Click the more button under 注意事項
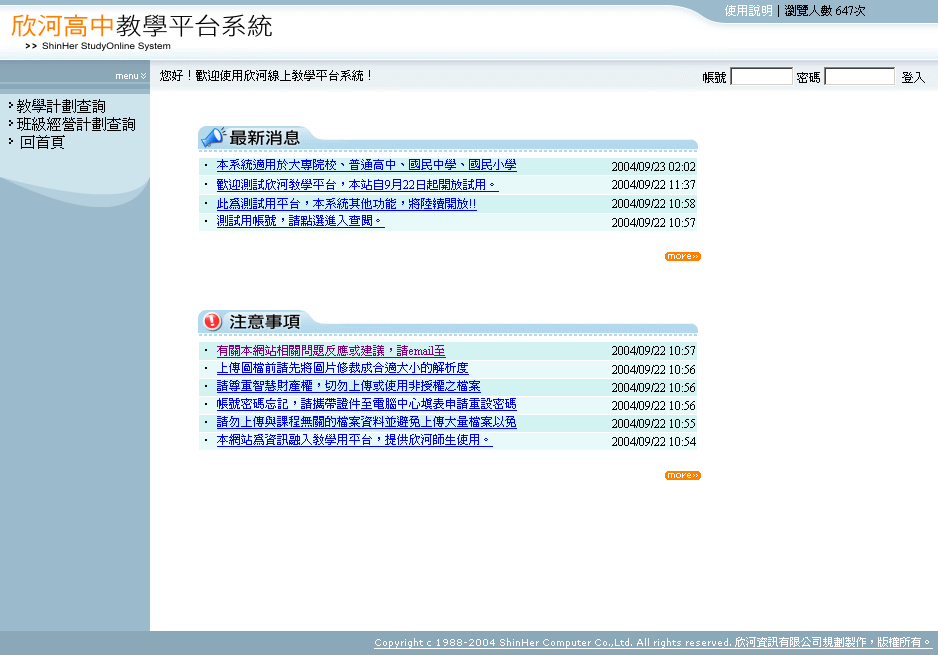Image resolution: width=938 pixels, height=655 pixels. (x=682, y=476)
